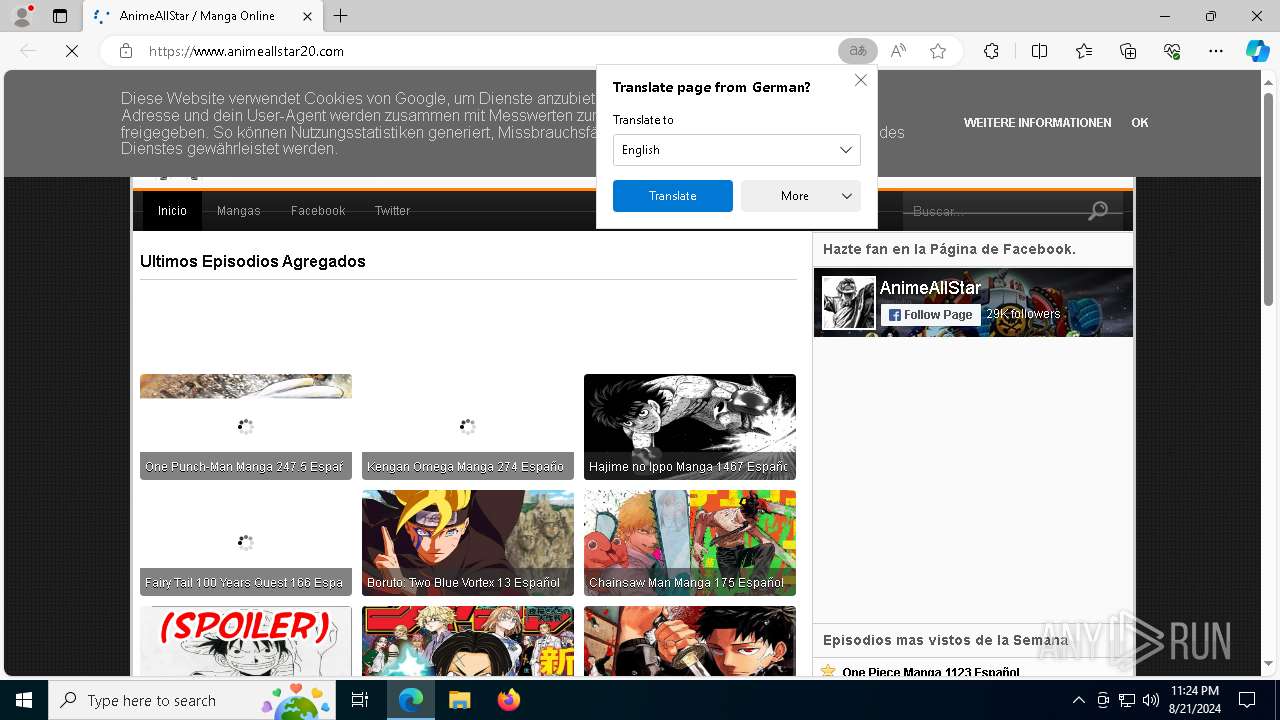Viewport: 1280px width, 720px height.
Task: Open Fairy Tail 100 Years Quest 166
Action: pyautogui.click(x=246, y=543)
